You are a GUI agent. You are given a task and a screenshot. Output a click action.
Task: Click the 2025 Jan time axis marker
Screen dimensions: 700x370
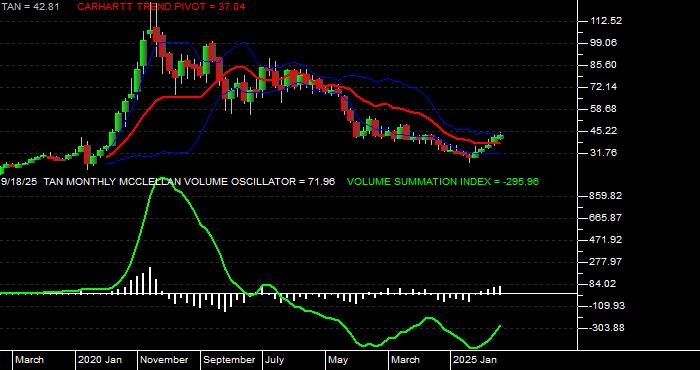(x=475, y=360)
